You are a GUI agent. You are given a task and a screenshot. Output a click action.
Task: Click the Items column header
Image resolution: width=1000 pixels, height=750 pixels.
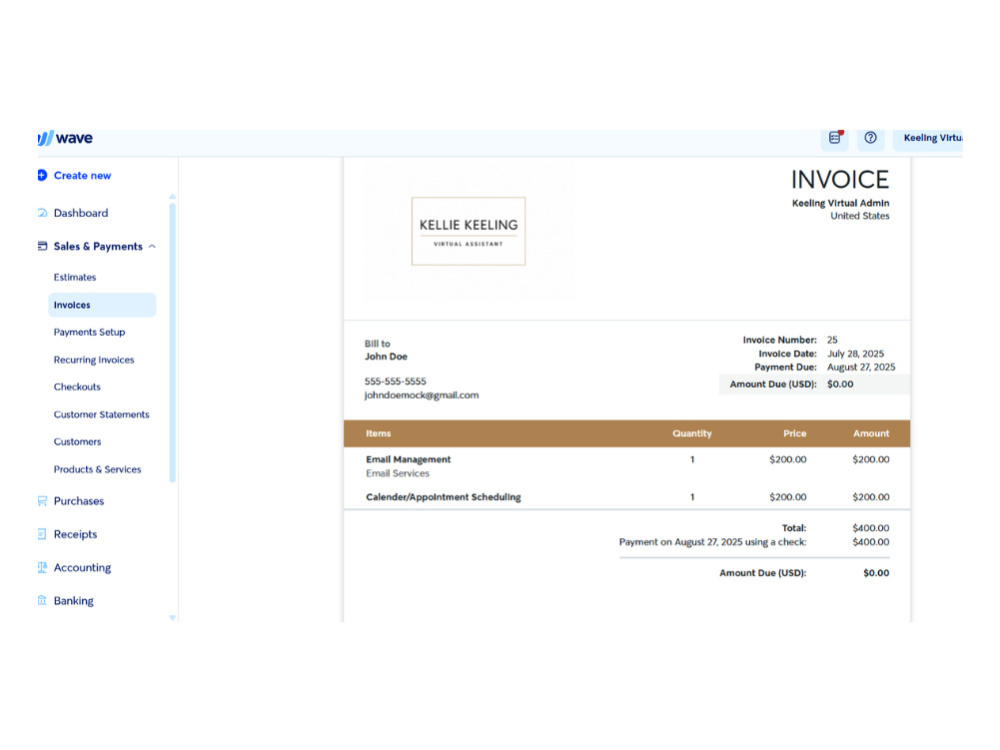[378, 434]
